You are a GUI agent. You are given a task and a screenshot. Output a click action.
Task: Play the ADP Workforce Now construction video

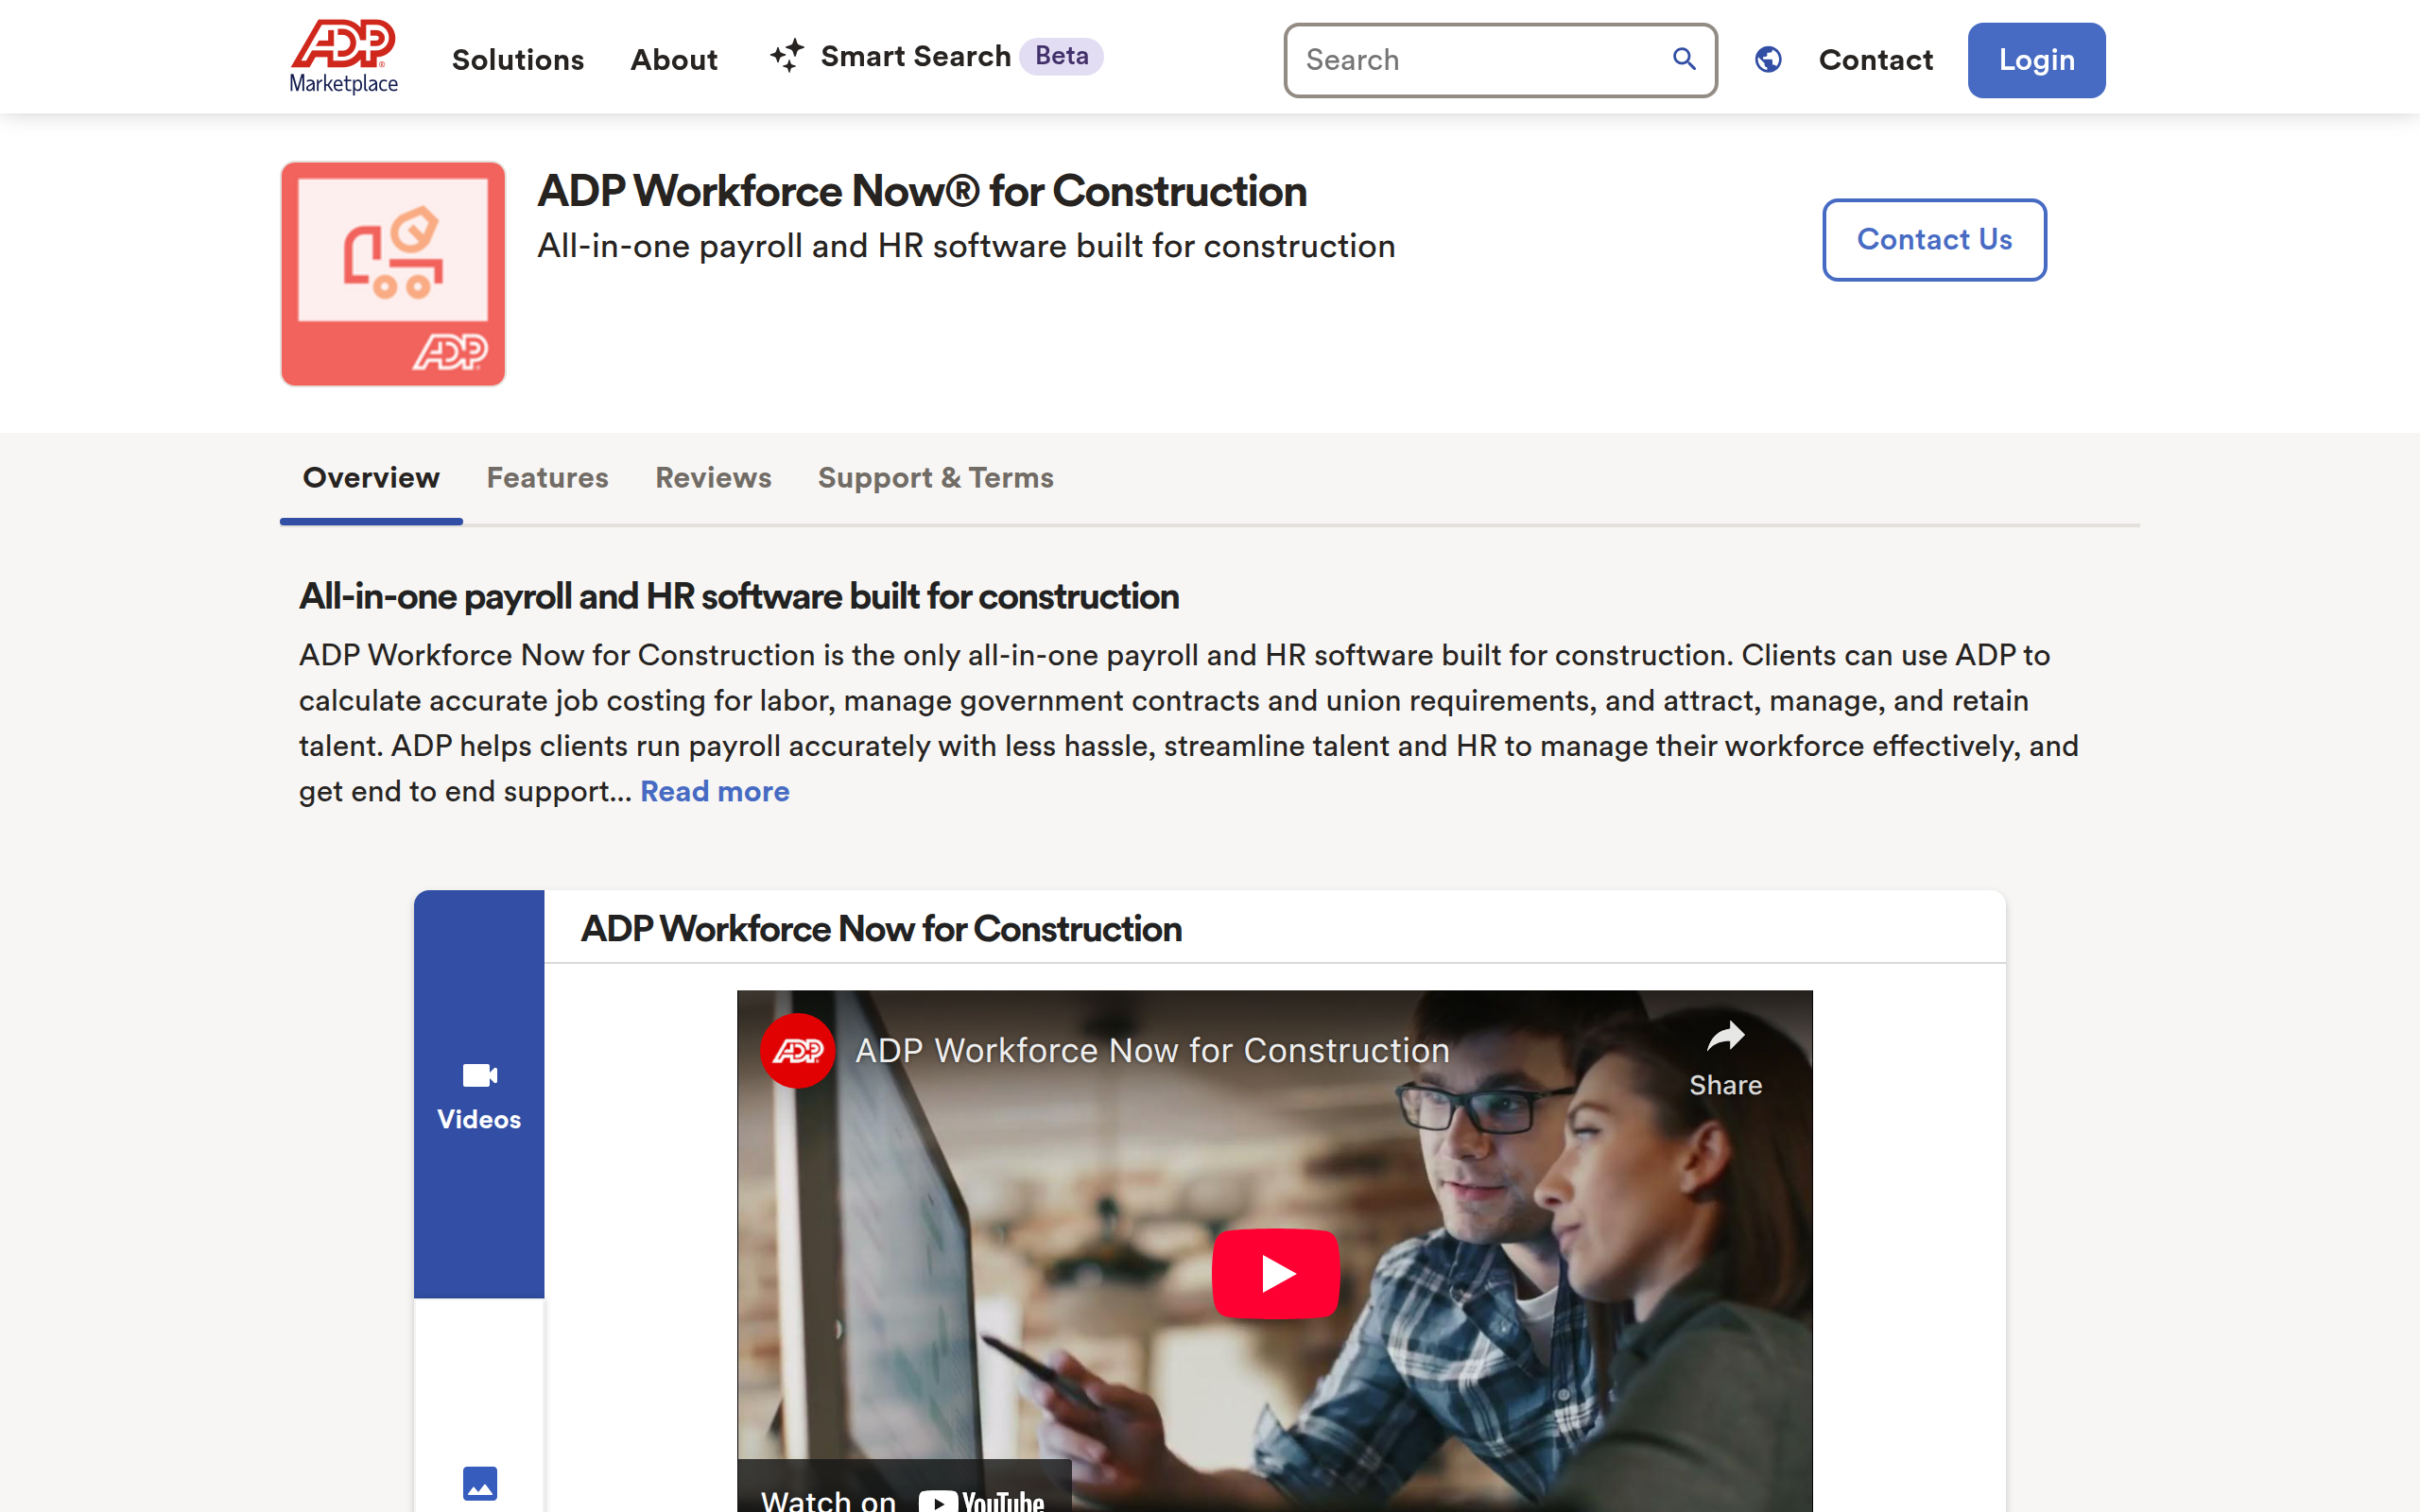tap(1275, 1273)
